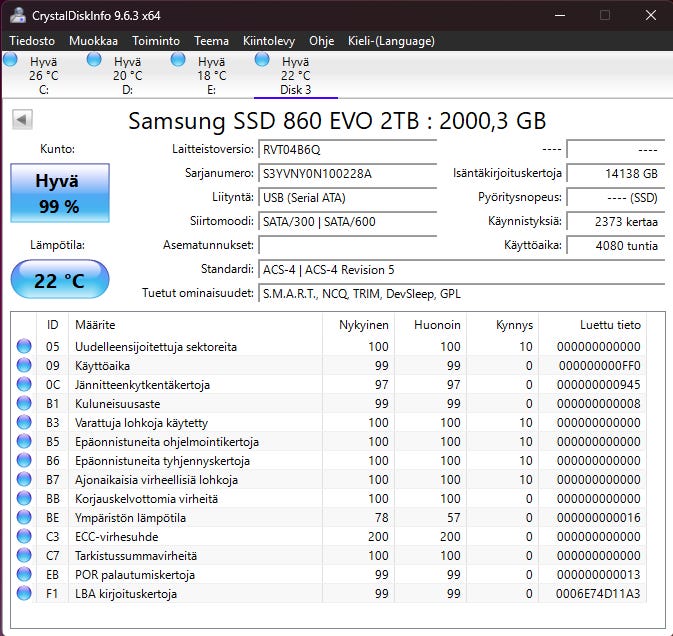Click status orb for ECC-virhesuhde attribute
Viewport: 673px width, 636px height.
tap(24, 537)
